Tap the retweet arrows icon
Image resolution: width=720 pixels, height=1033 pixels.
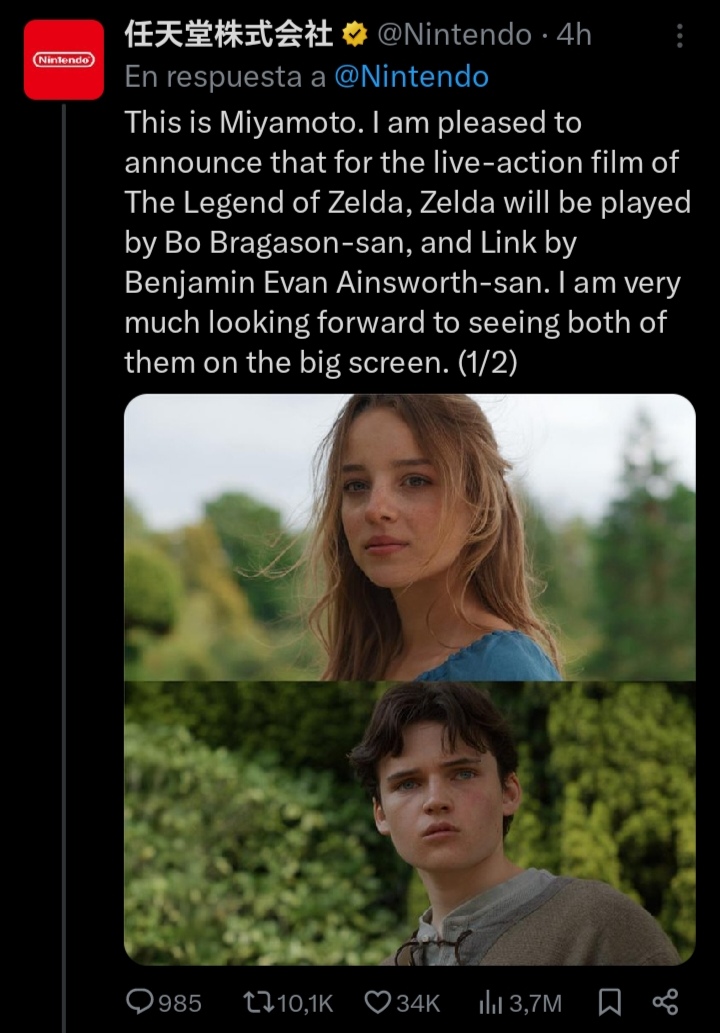pyautogui.click(x=258, y=1002)
